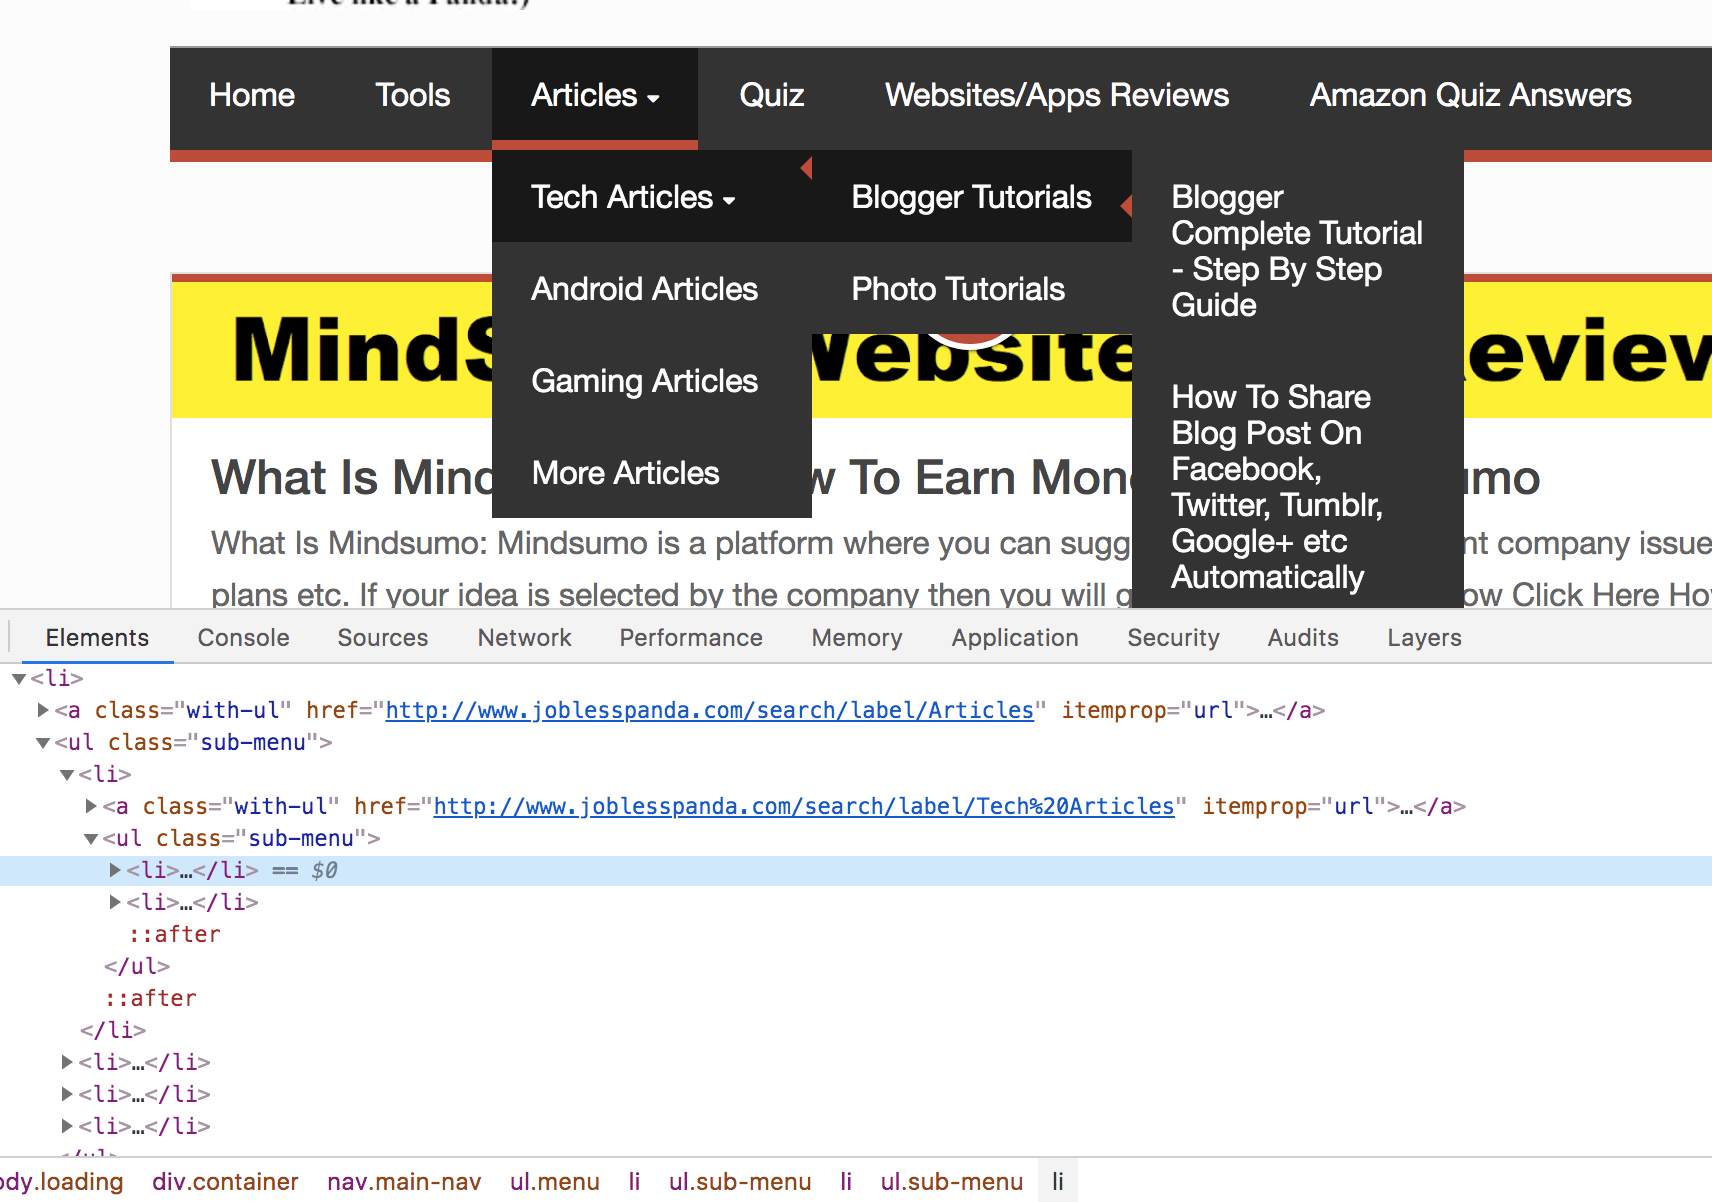
Task: Select the final highlighted li breadcrumb
Action: [1057, 1182]
